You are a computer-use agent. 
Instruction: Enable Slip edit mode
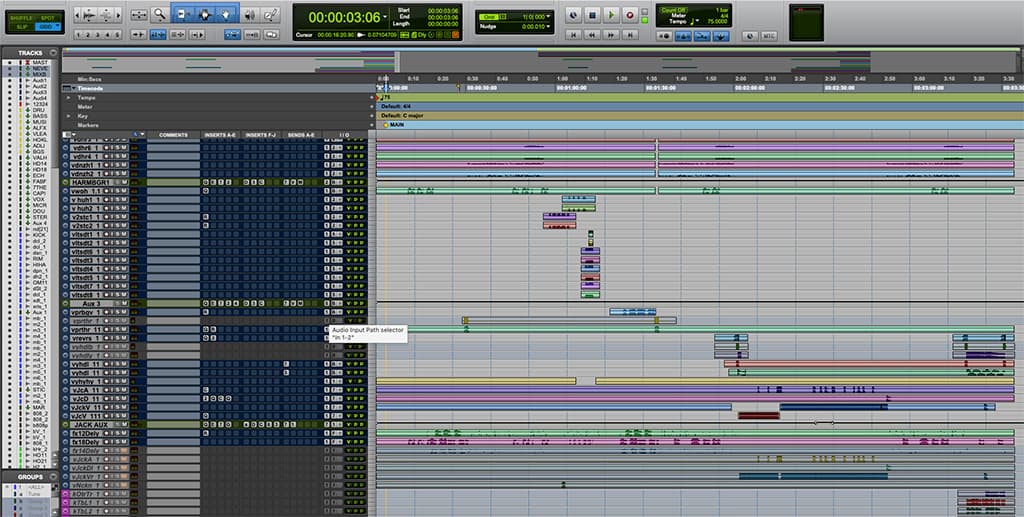click(x=21, y=27)
